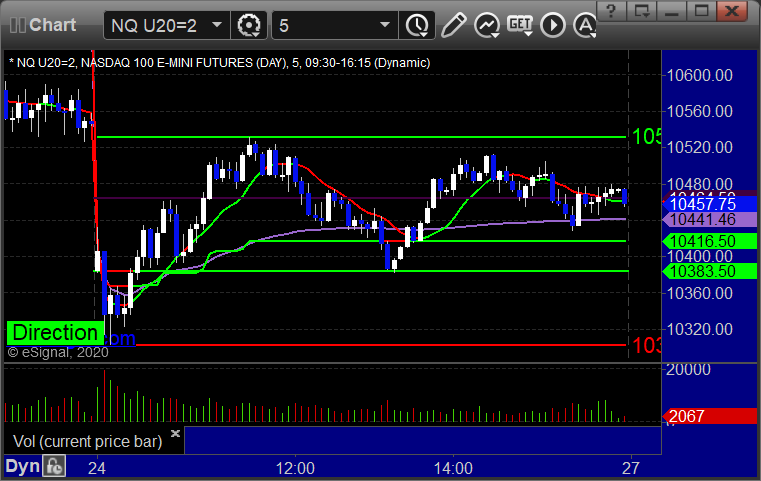
Task: Click the 10360.00 price axis label
Action: pyautogui.click(x=700, y=293)
